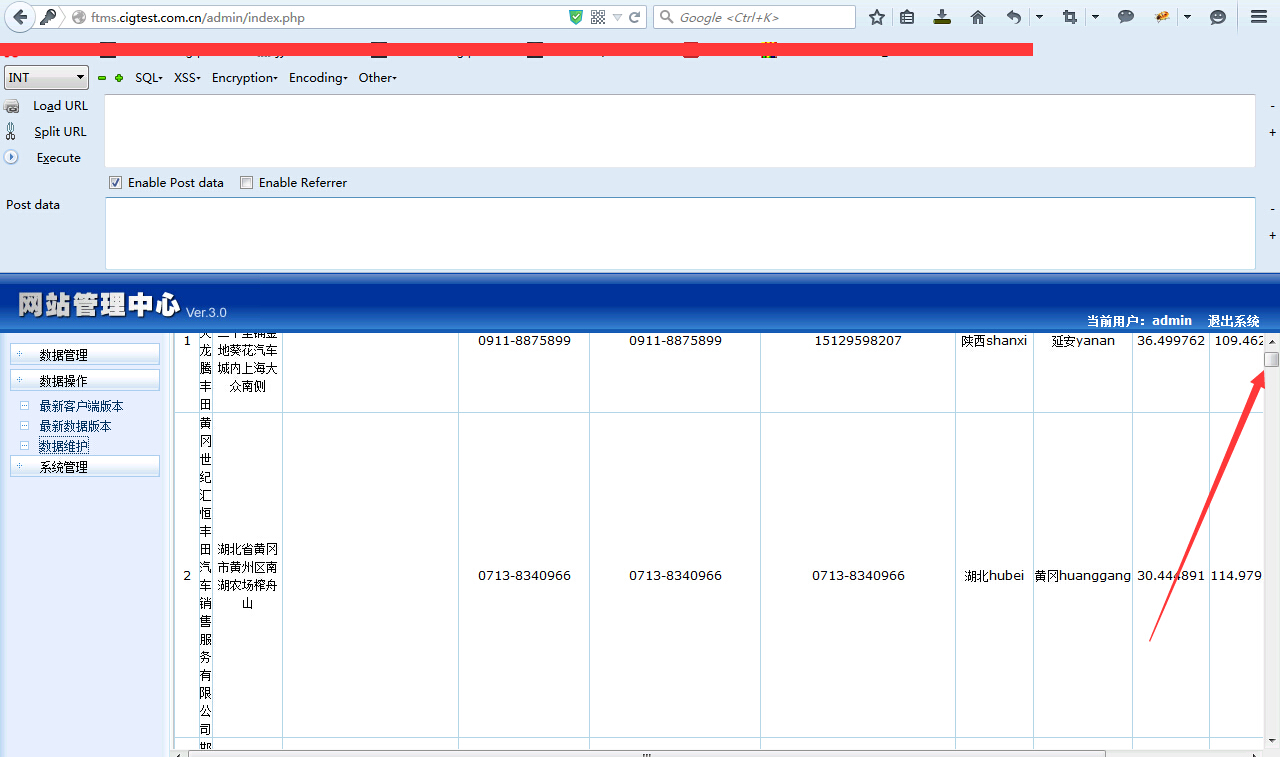The width and height of the screenshot is (1280, 757).
Task: Click the Split URL button
Action: (x=60, y=132)
